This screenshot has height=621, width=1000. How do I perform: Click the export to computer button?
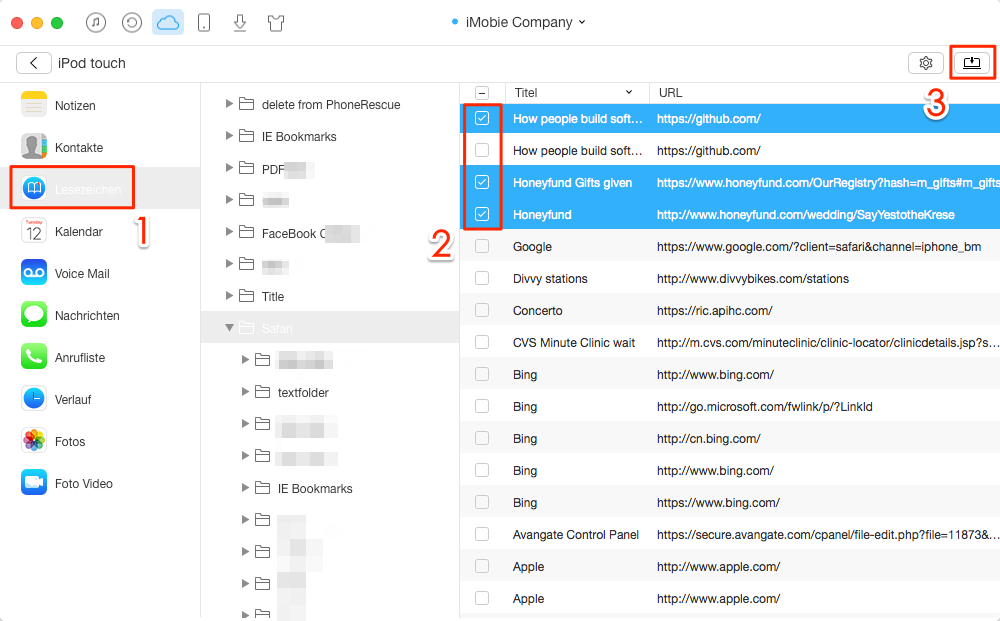[971, 63]
